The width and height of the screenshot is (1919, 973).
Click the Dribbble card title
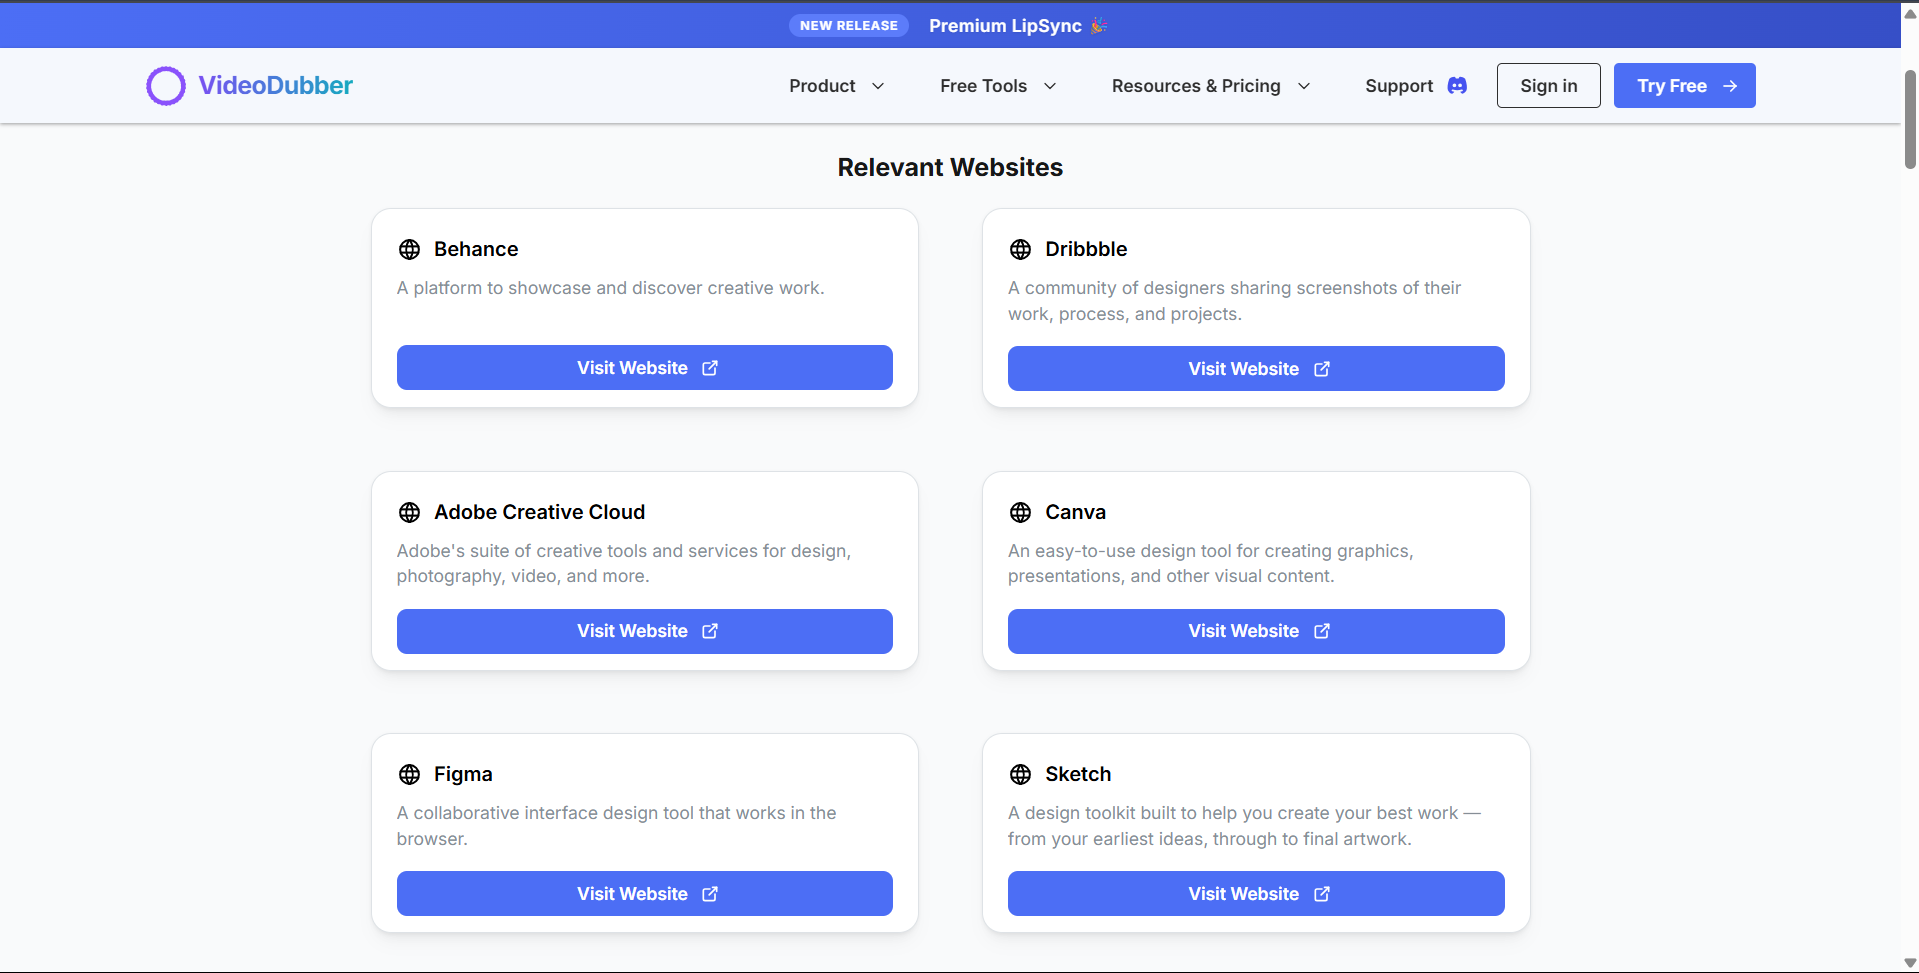[1086, 249]
